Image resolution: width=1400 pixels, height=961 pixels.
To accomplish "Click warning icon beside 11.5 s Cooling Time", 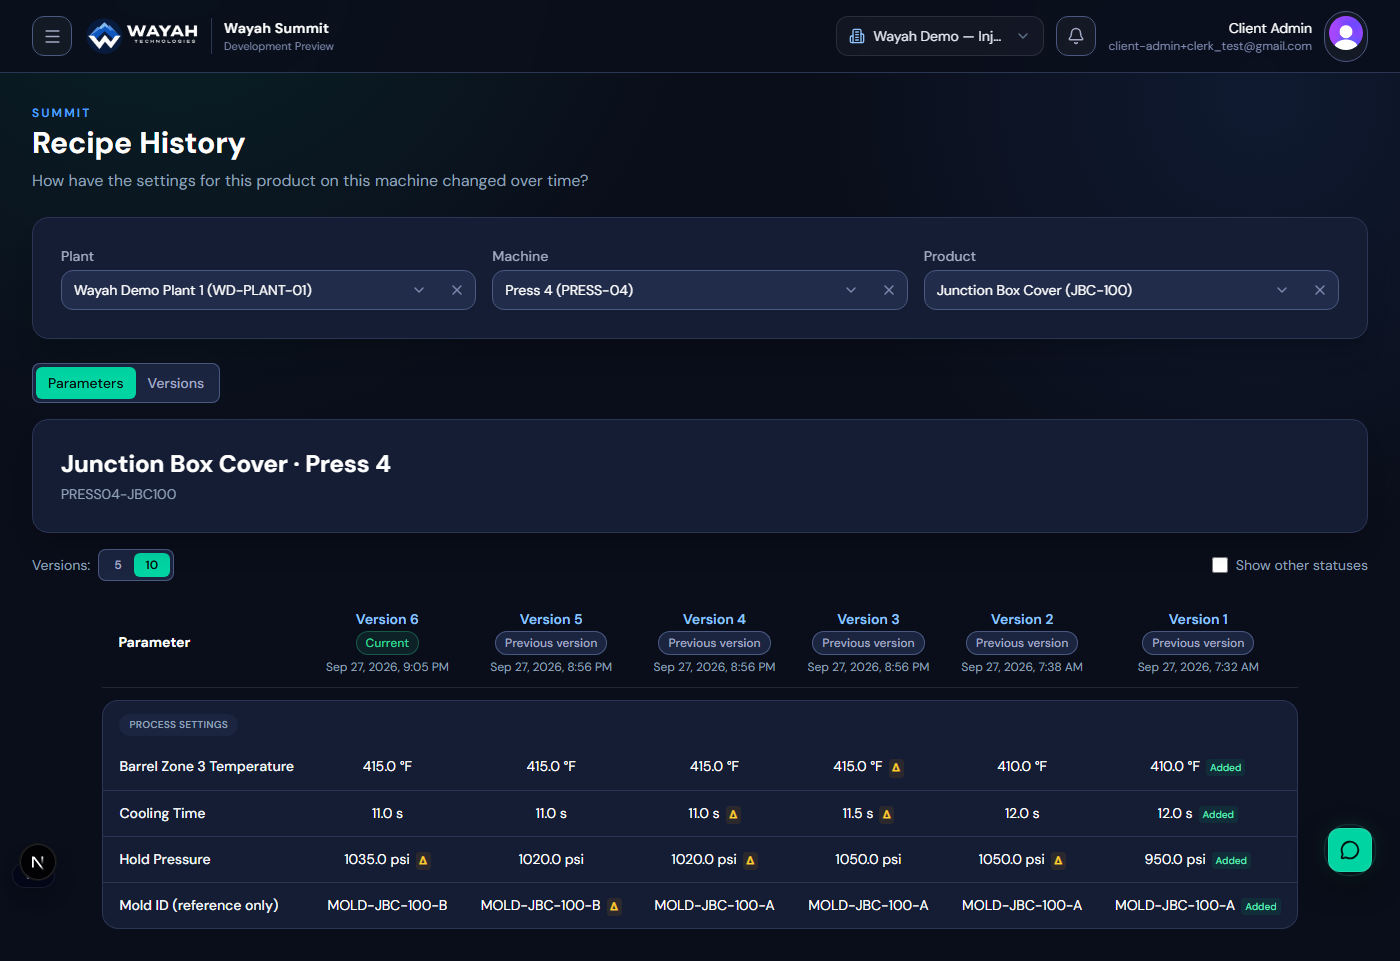I will tap(887, 814).
